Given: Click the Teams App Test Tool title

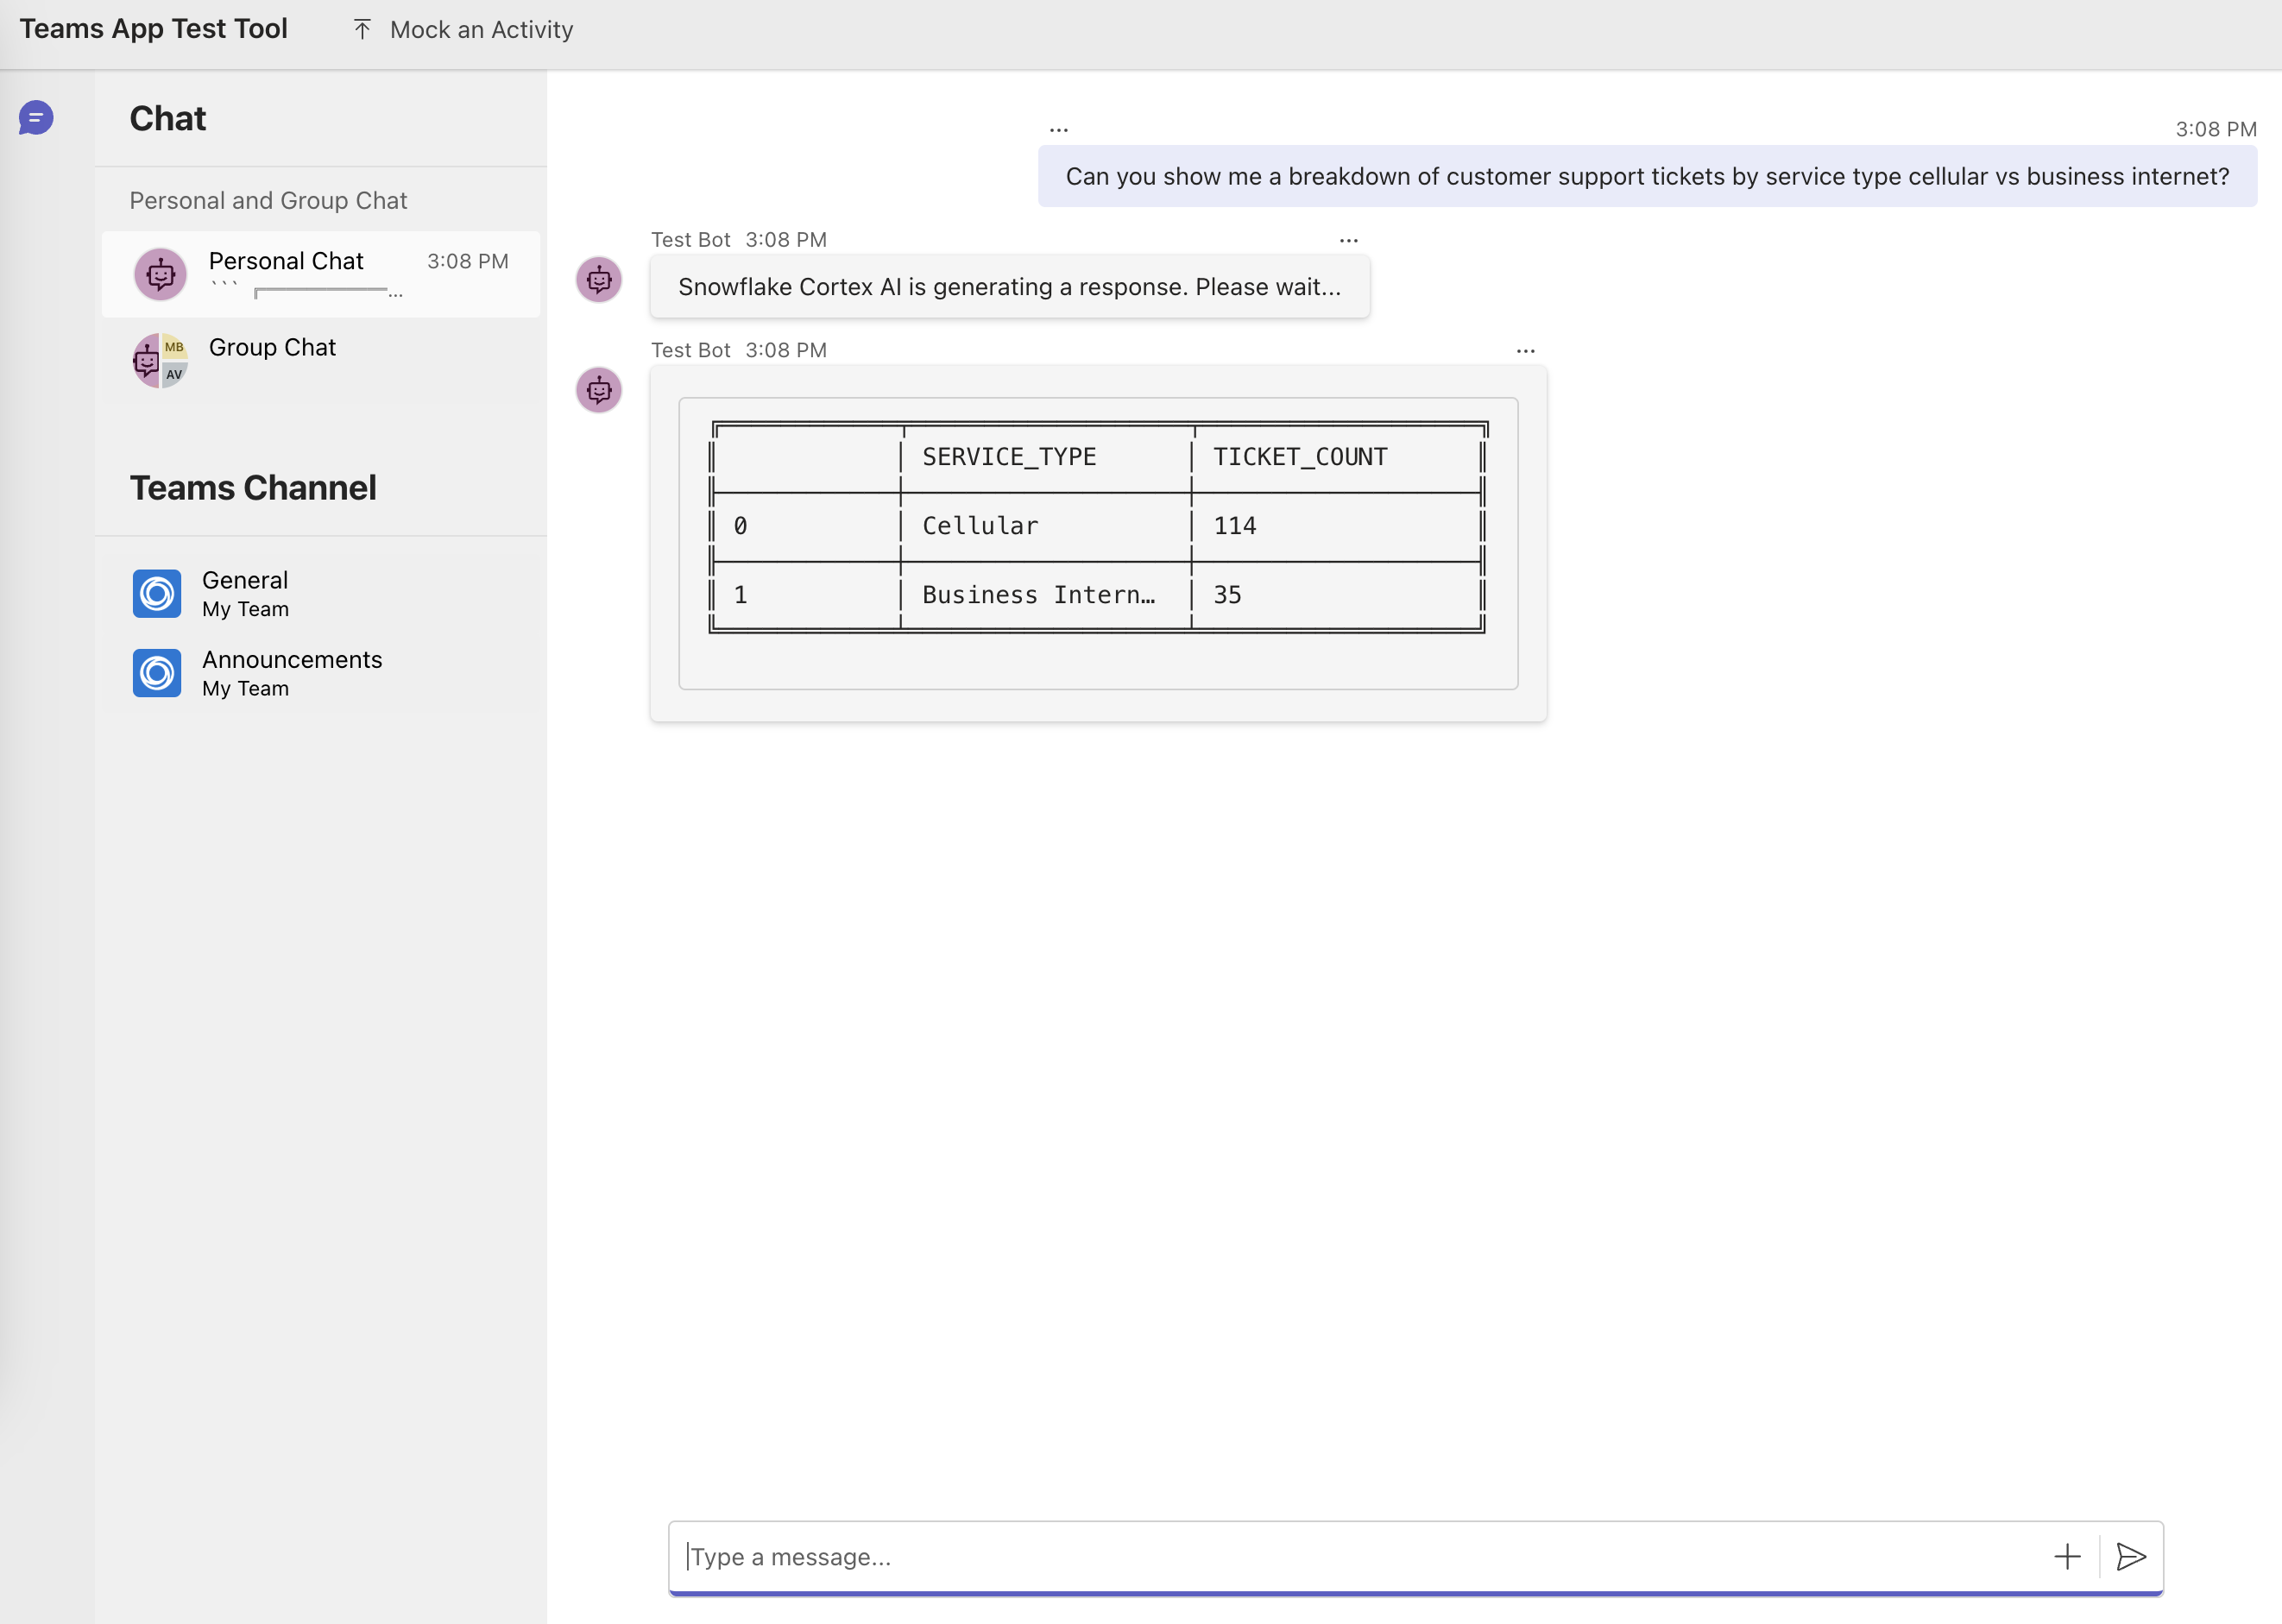Looking at the screenshot, I should click(x=154, y=29).
